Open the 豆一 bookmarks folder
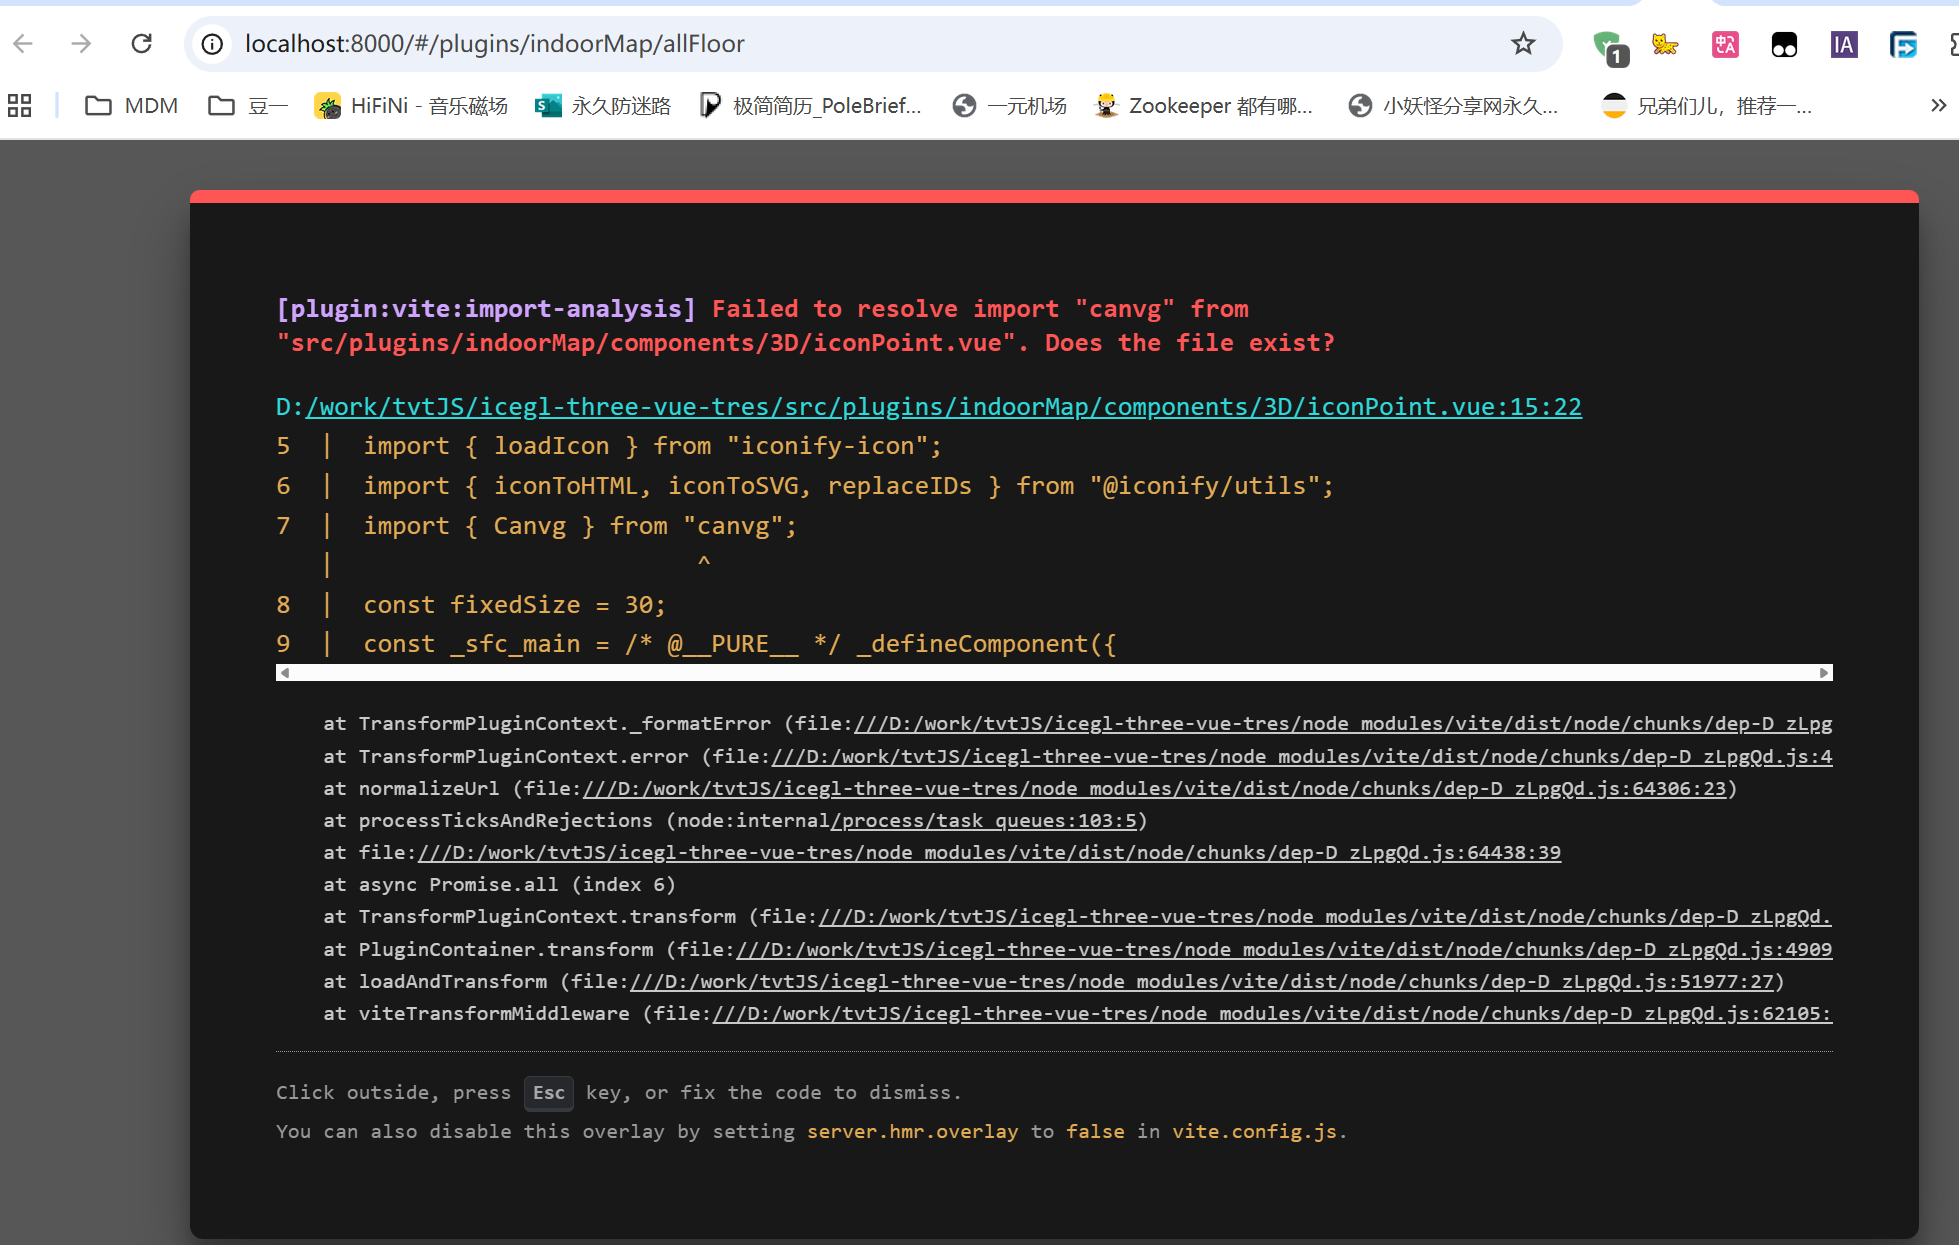 coord(248,106)
